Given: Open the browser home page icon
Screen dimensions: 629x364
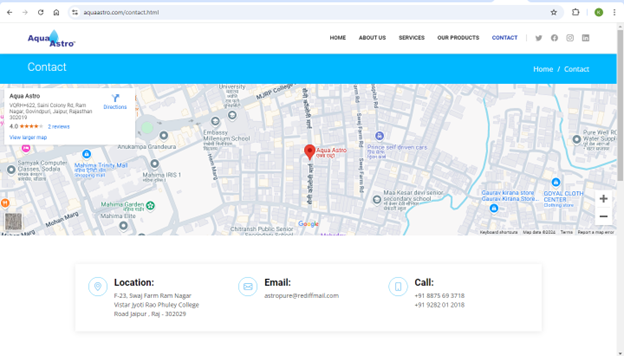Looking at the screenshot, I should pyautogui.click(x=56, y=12).
